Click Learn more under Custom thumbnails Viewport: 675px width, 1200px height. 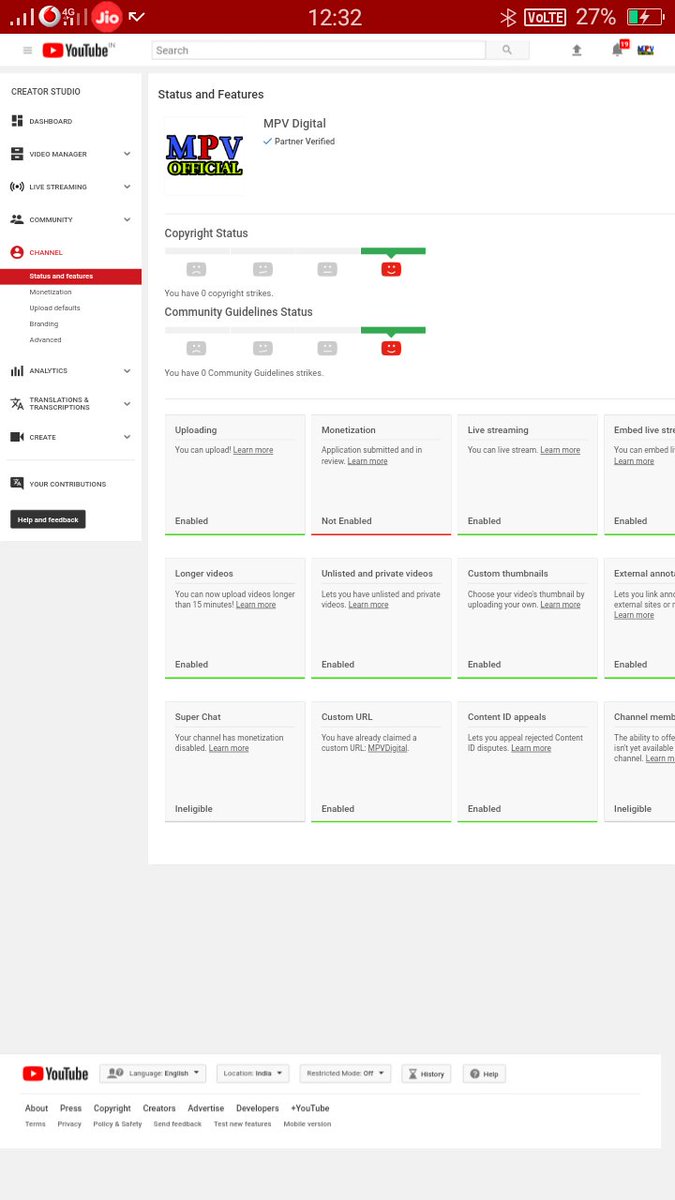tap(560, 605)
